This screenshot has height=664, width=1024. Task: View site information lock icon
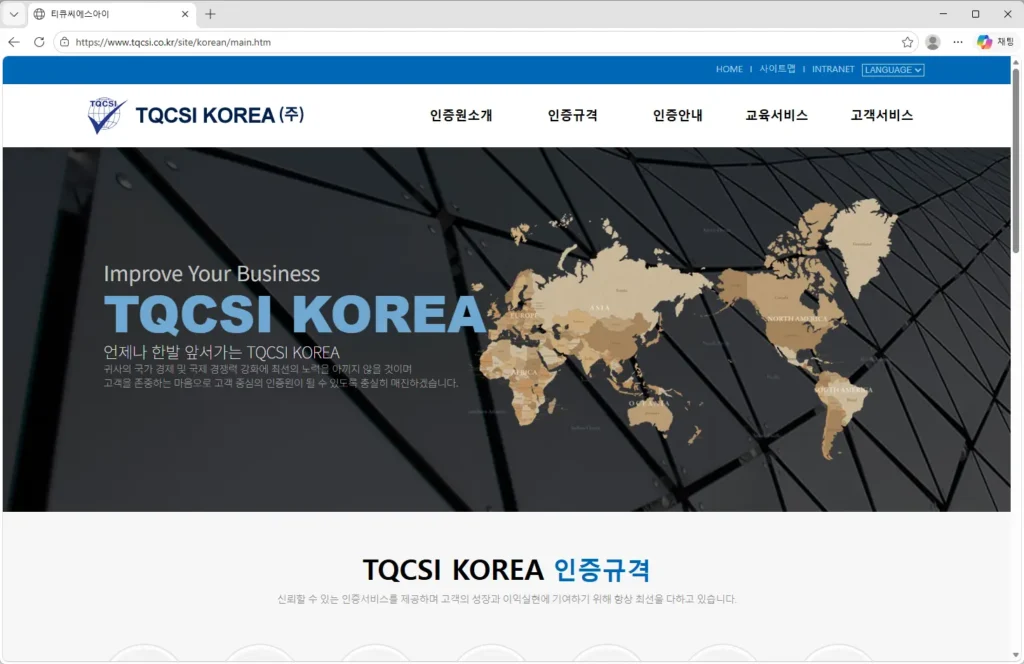coord(65,42)
